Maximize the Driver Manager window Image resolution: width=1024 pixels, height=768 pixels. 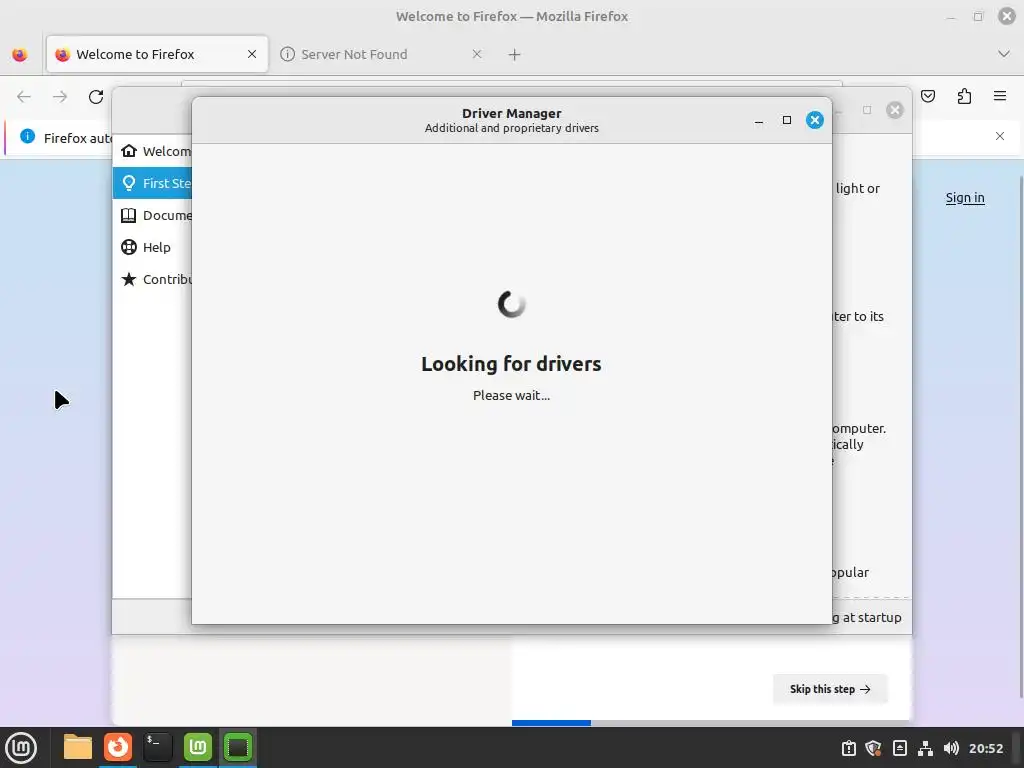pos(787,120)
